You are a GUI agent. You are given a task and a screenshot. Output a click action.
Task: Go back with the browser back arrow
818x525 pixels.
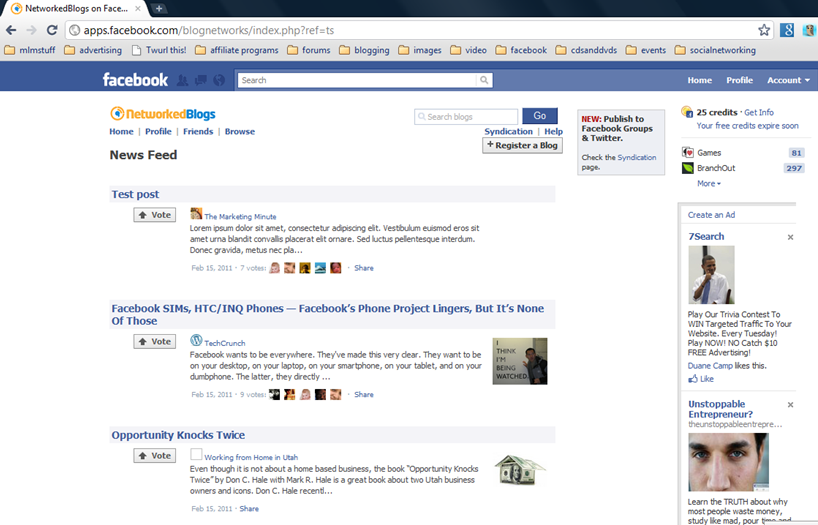(x=11, y=30)
